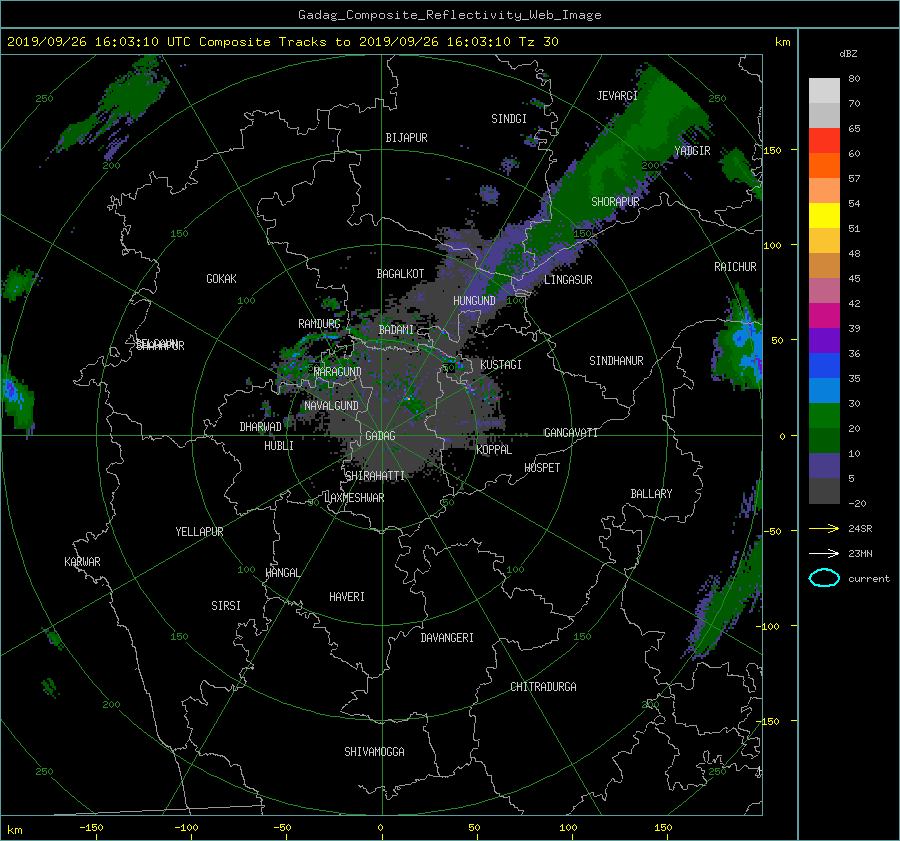
Task: Click the SINDGI city label
Action: coord(509,119)
